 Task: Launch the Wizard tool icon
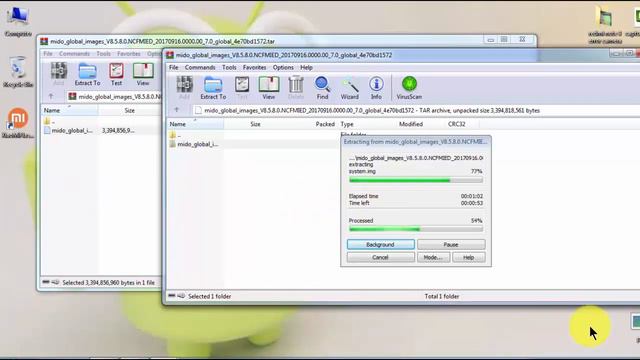point(350,87)
